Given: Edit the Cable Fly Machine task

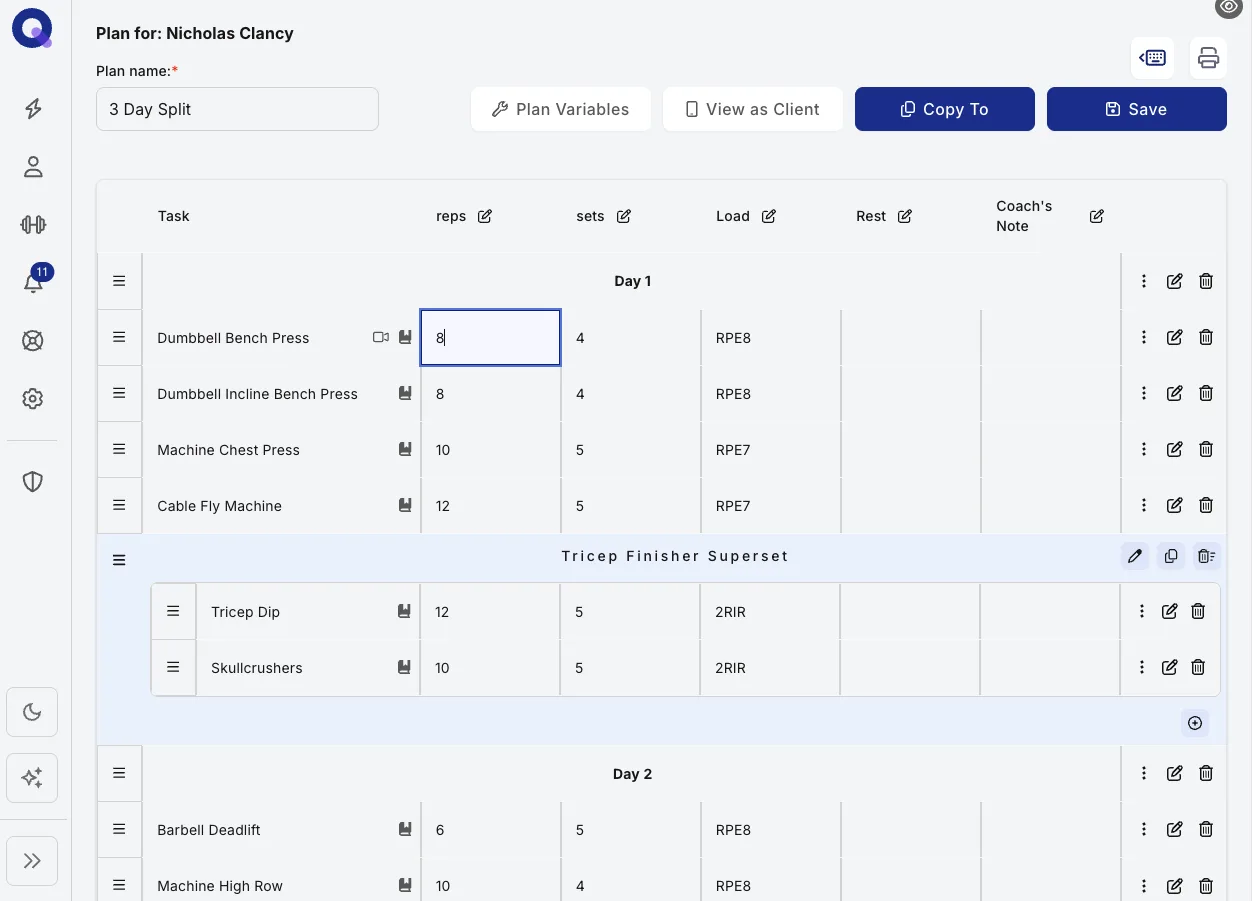Looking at the screenshot, I should [1175, 506].
